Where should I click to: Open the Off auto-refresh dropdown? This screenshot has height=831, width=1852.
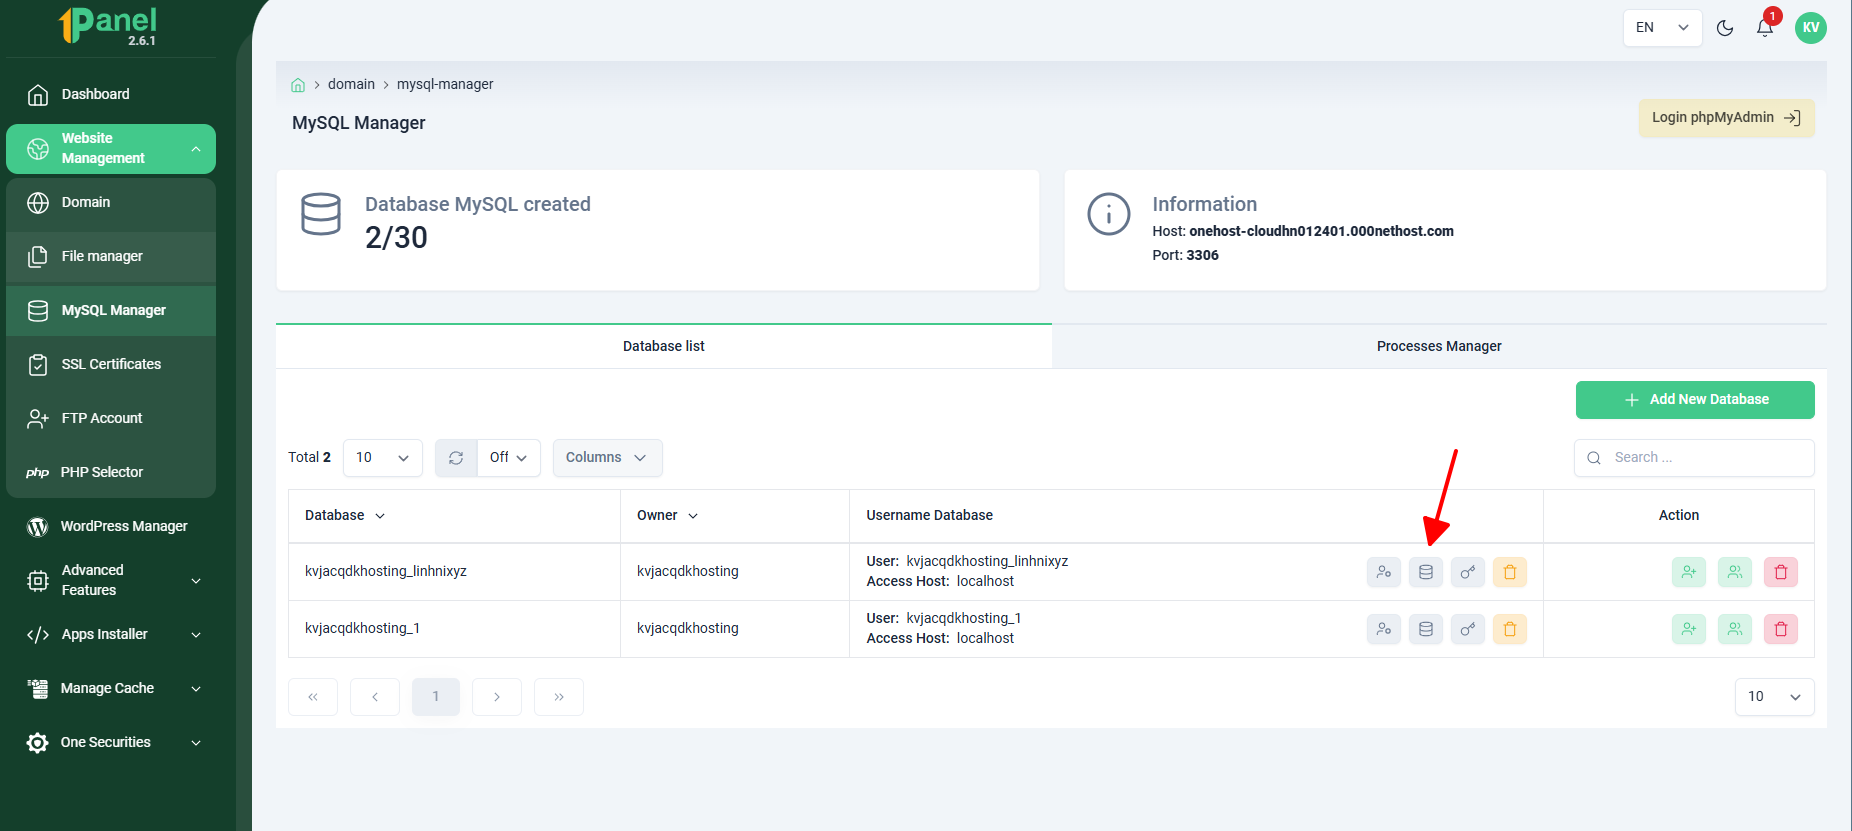pos(509,458)
